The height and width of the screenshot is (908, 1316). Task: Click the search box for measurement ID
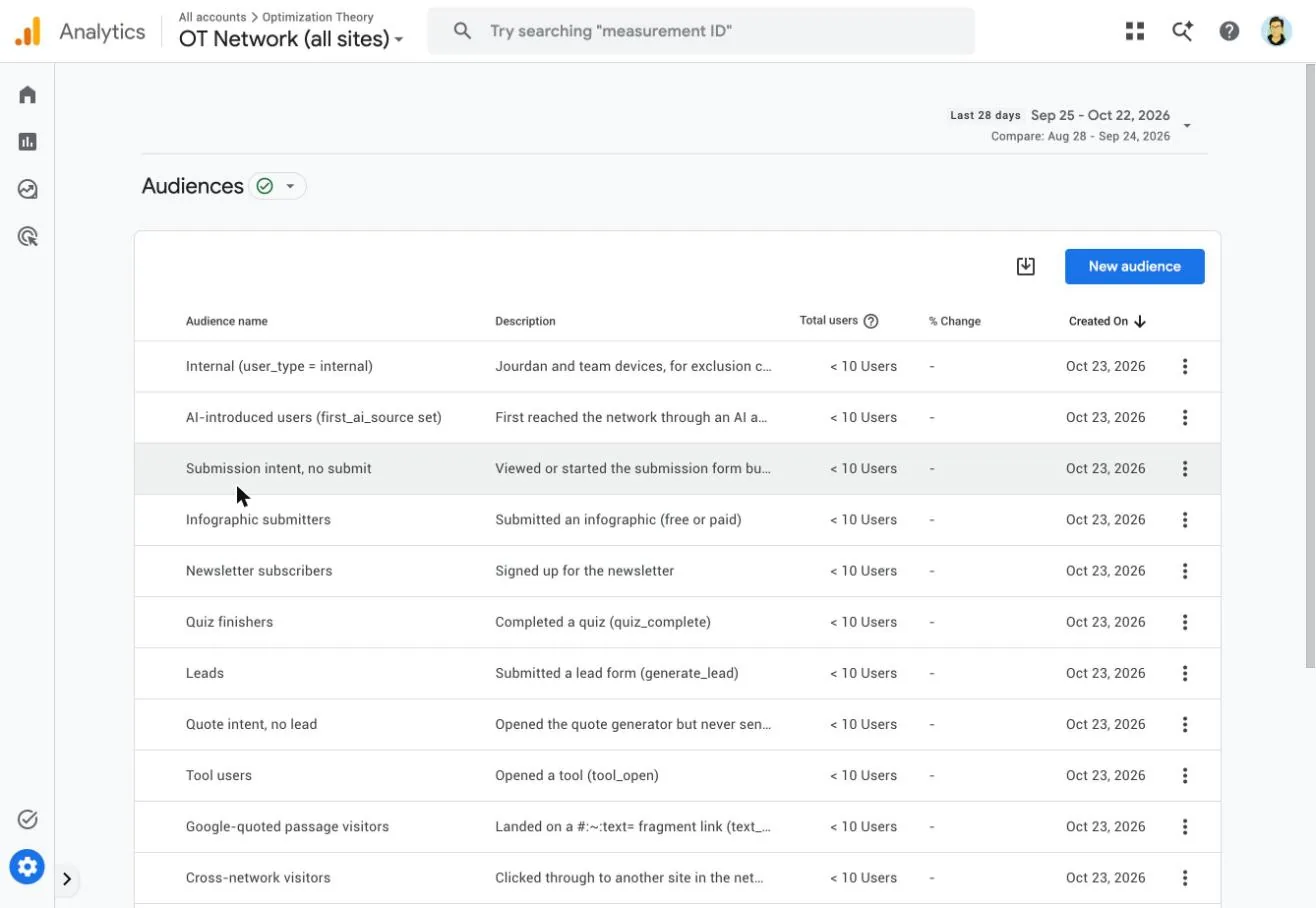700,31
